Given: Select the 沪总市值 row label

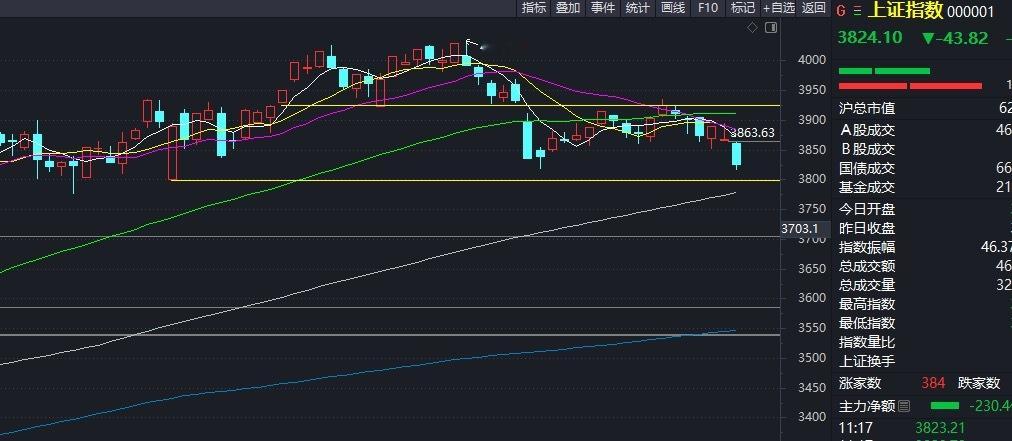Looking at the screenshot, I should 867,108.
